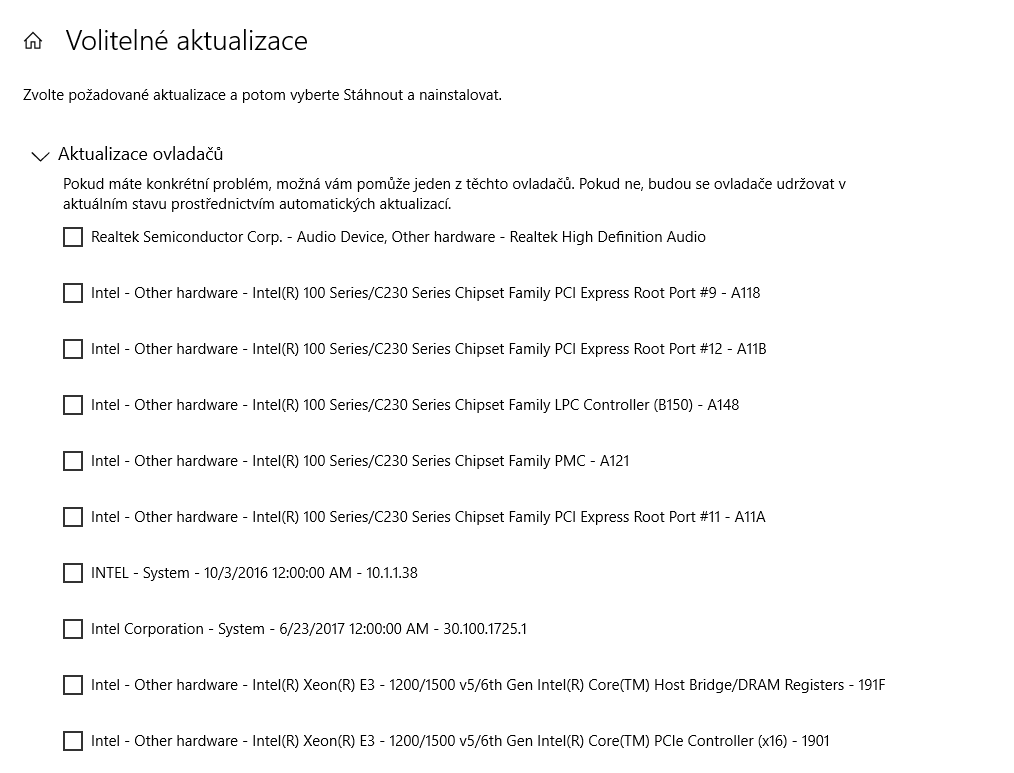Check the Chipset Family PMC - A121 box

(72, 461)
